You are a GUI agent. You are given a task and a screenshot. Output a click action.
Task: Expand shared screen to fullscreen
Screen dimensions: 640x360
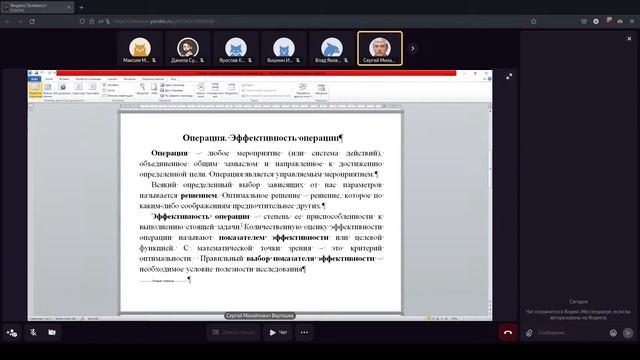pyautogui.click(x=509, y=76)
